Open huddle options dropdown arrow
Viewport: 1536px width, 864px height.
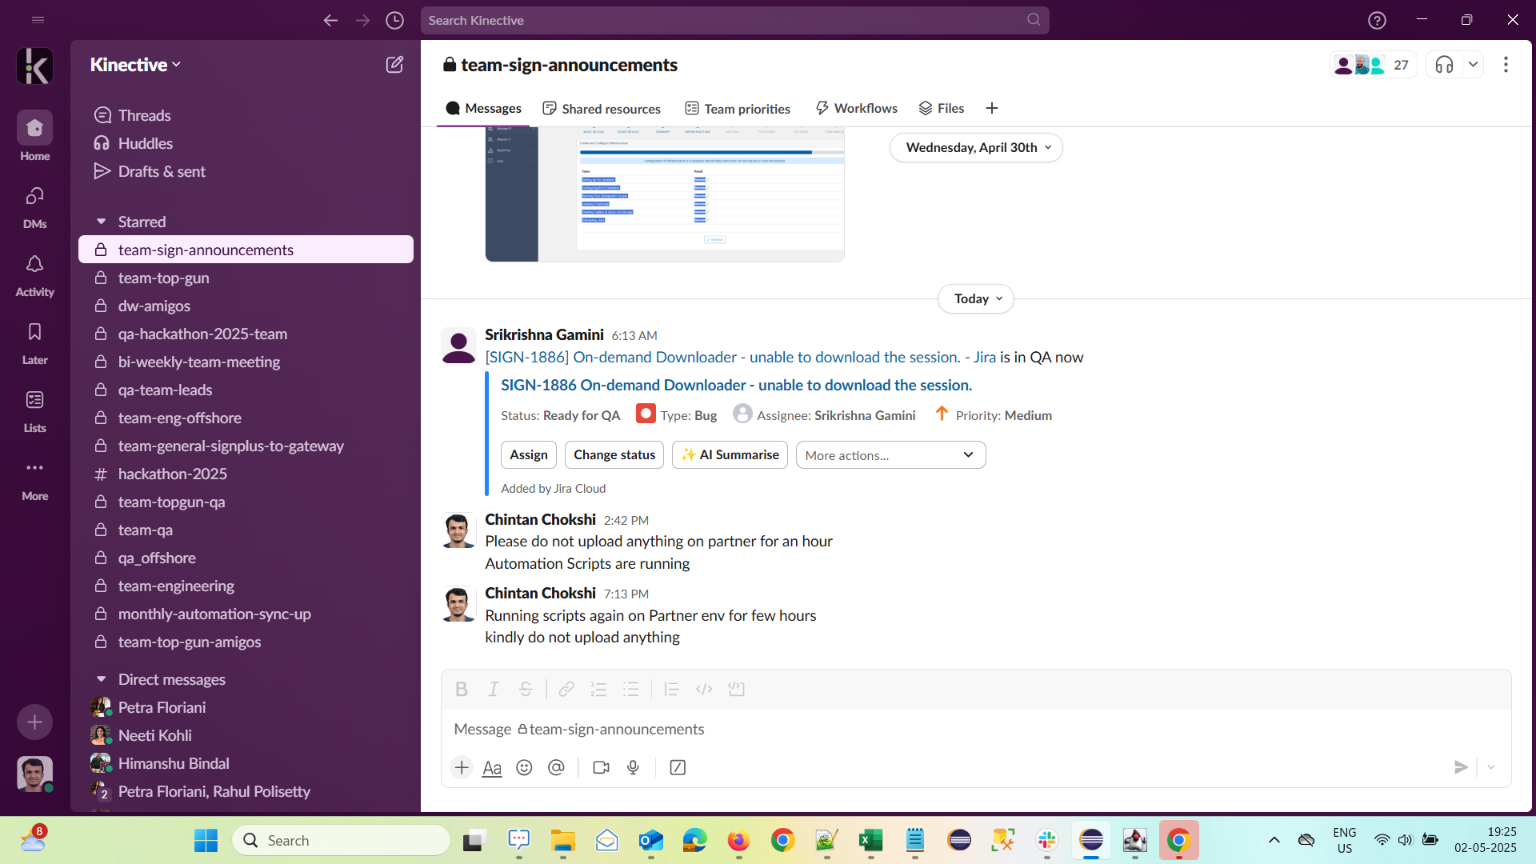point(1473,65)
